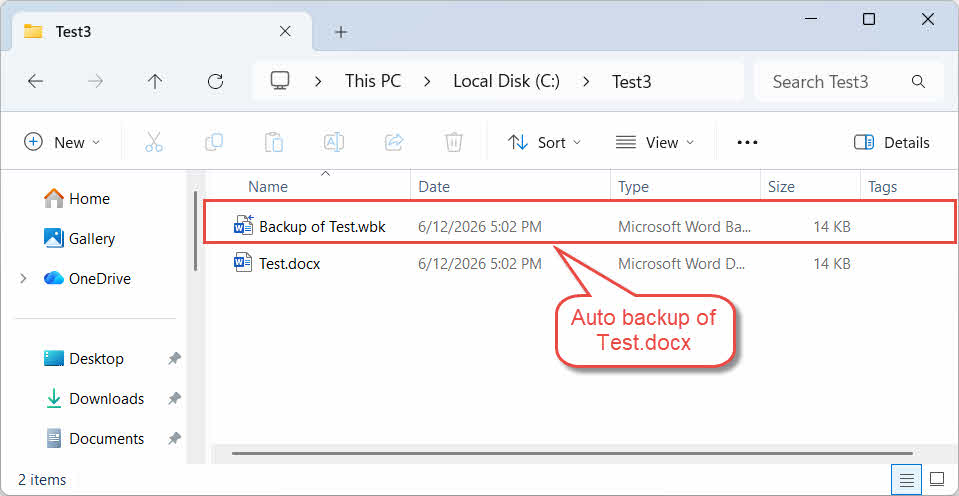The width and height of the screenshot is (959, 496).
Task: Click the Forward navigation arrow
Action: coord(95,81)
